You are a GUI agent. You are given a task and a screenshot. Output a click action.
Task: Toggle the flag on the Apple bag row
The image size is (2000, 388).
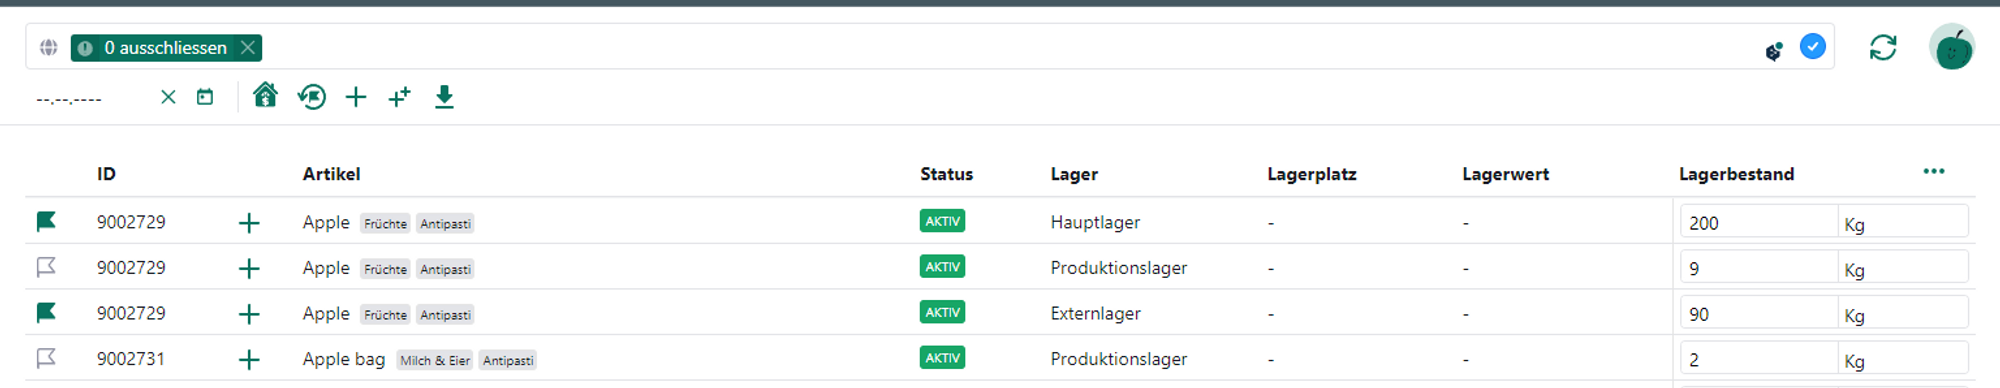[x=46, y=359]
